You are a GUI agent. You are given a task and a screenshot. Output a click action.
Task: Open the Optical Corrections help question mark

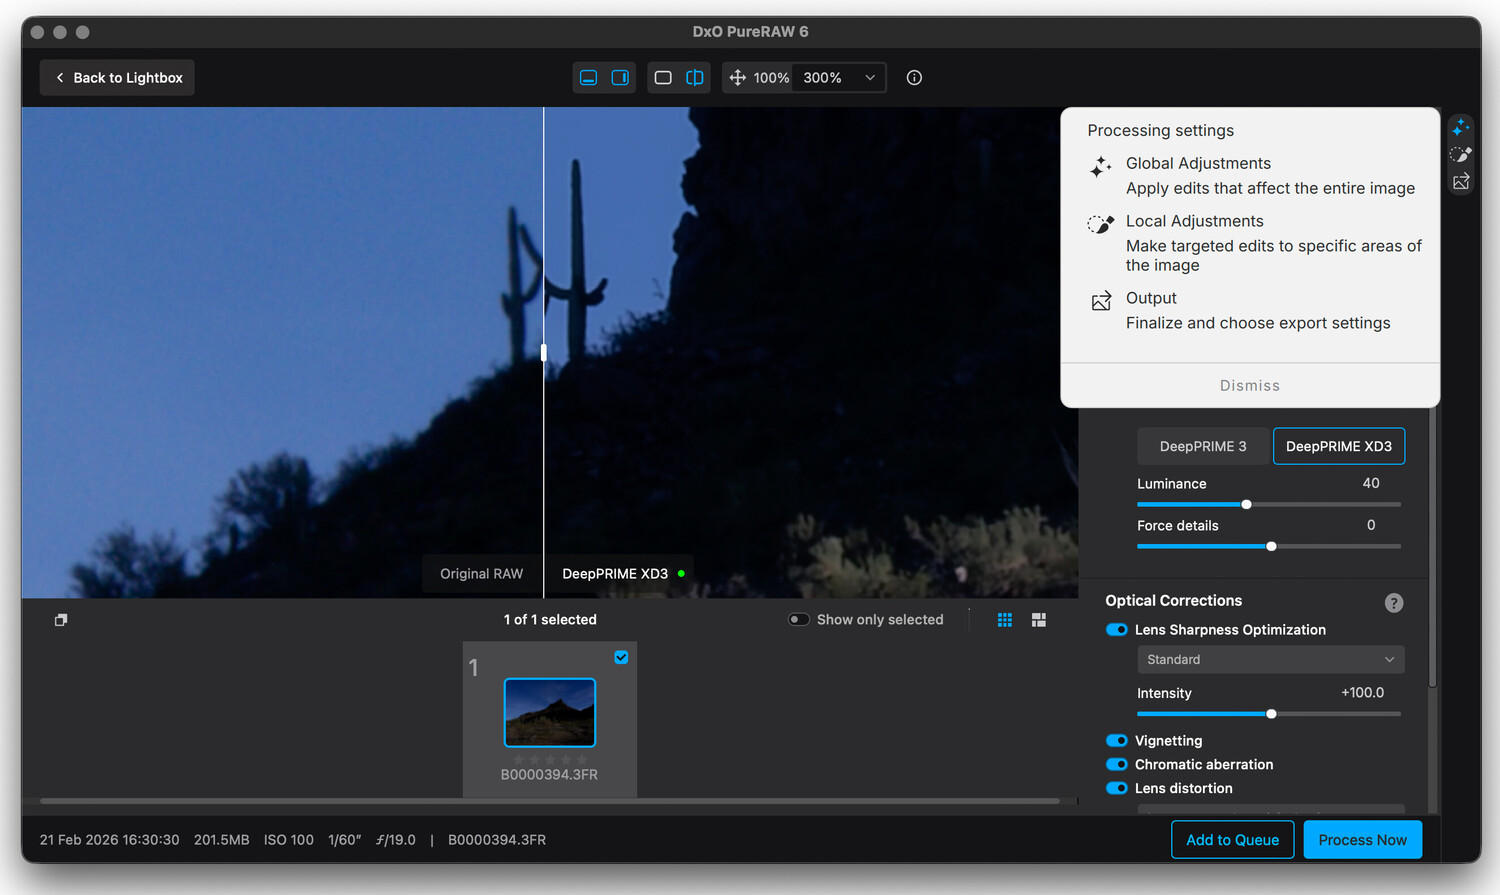point(1394,603)
